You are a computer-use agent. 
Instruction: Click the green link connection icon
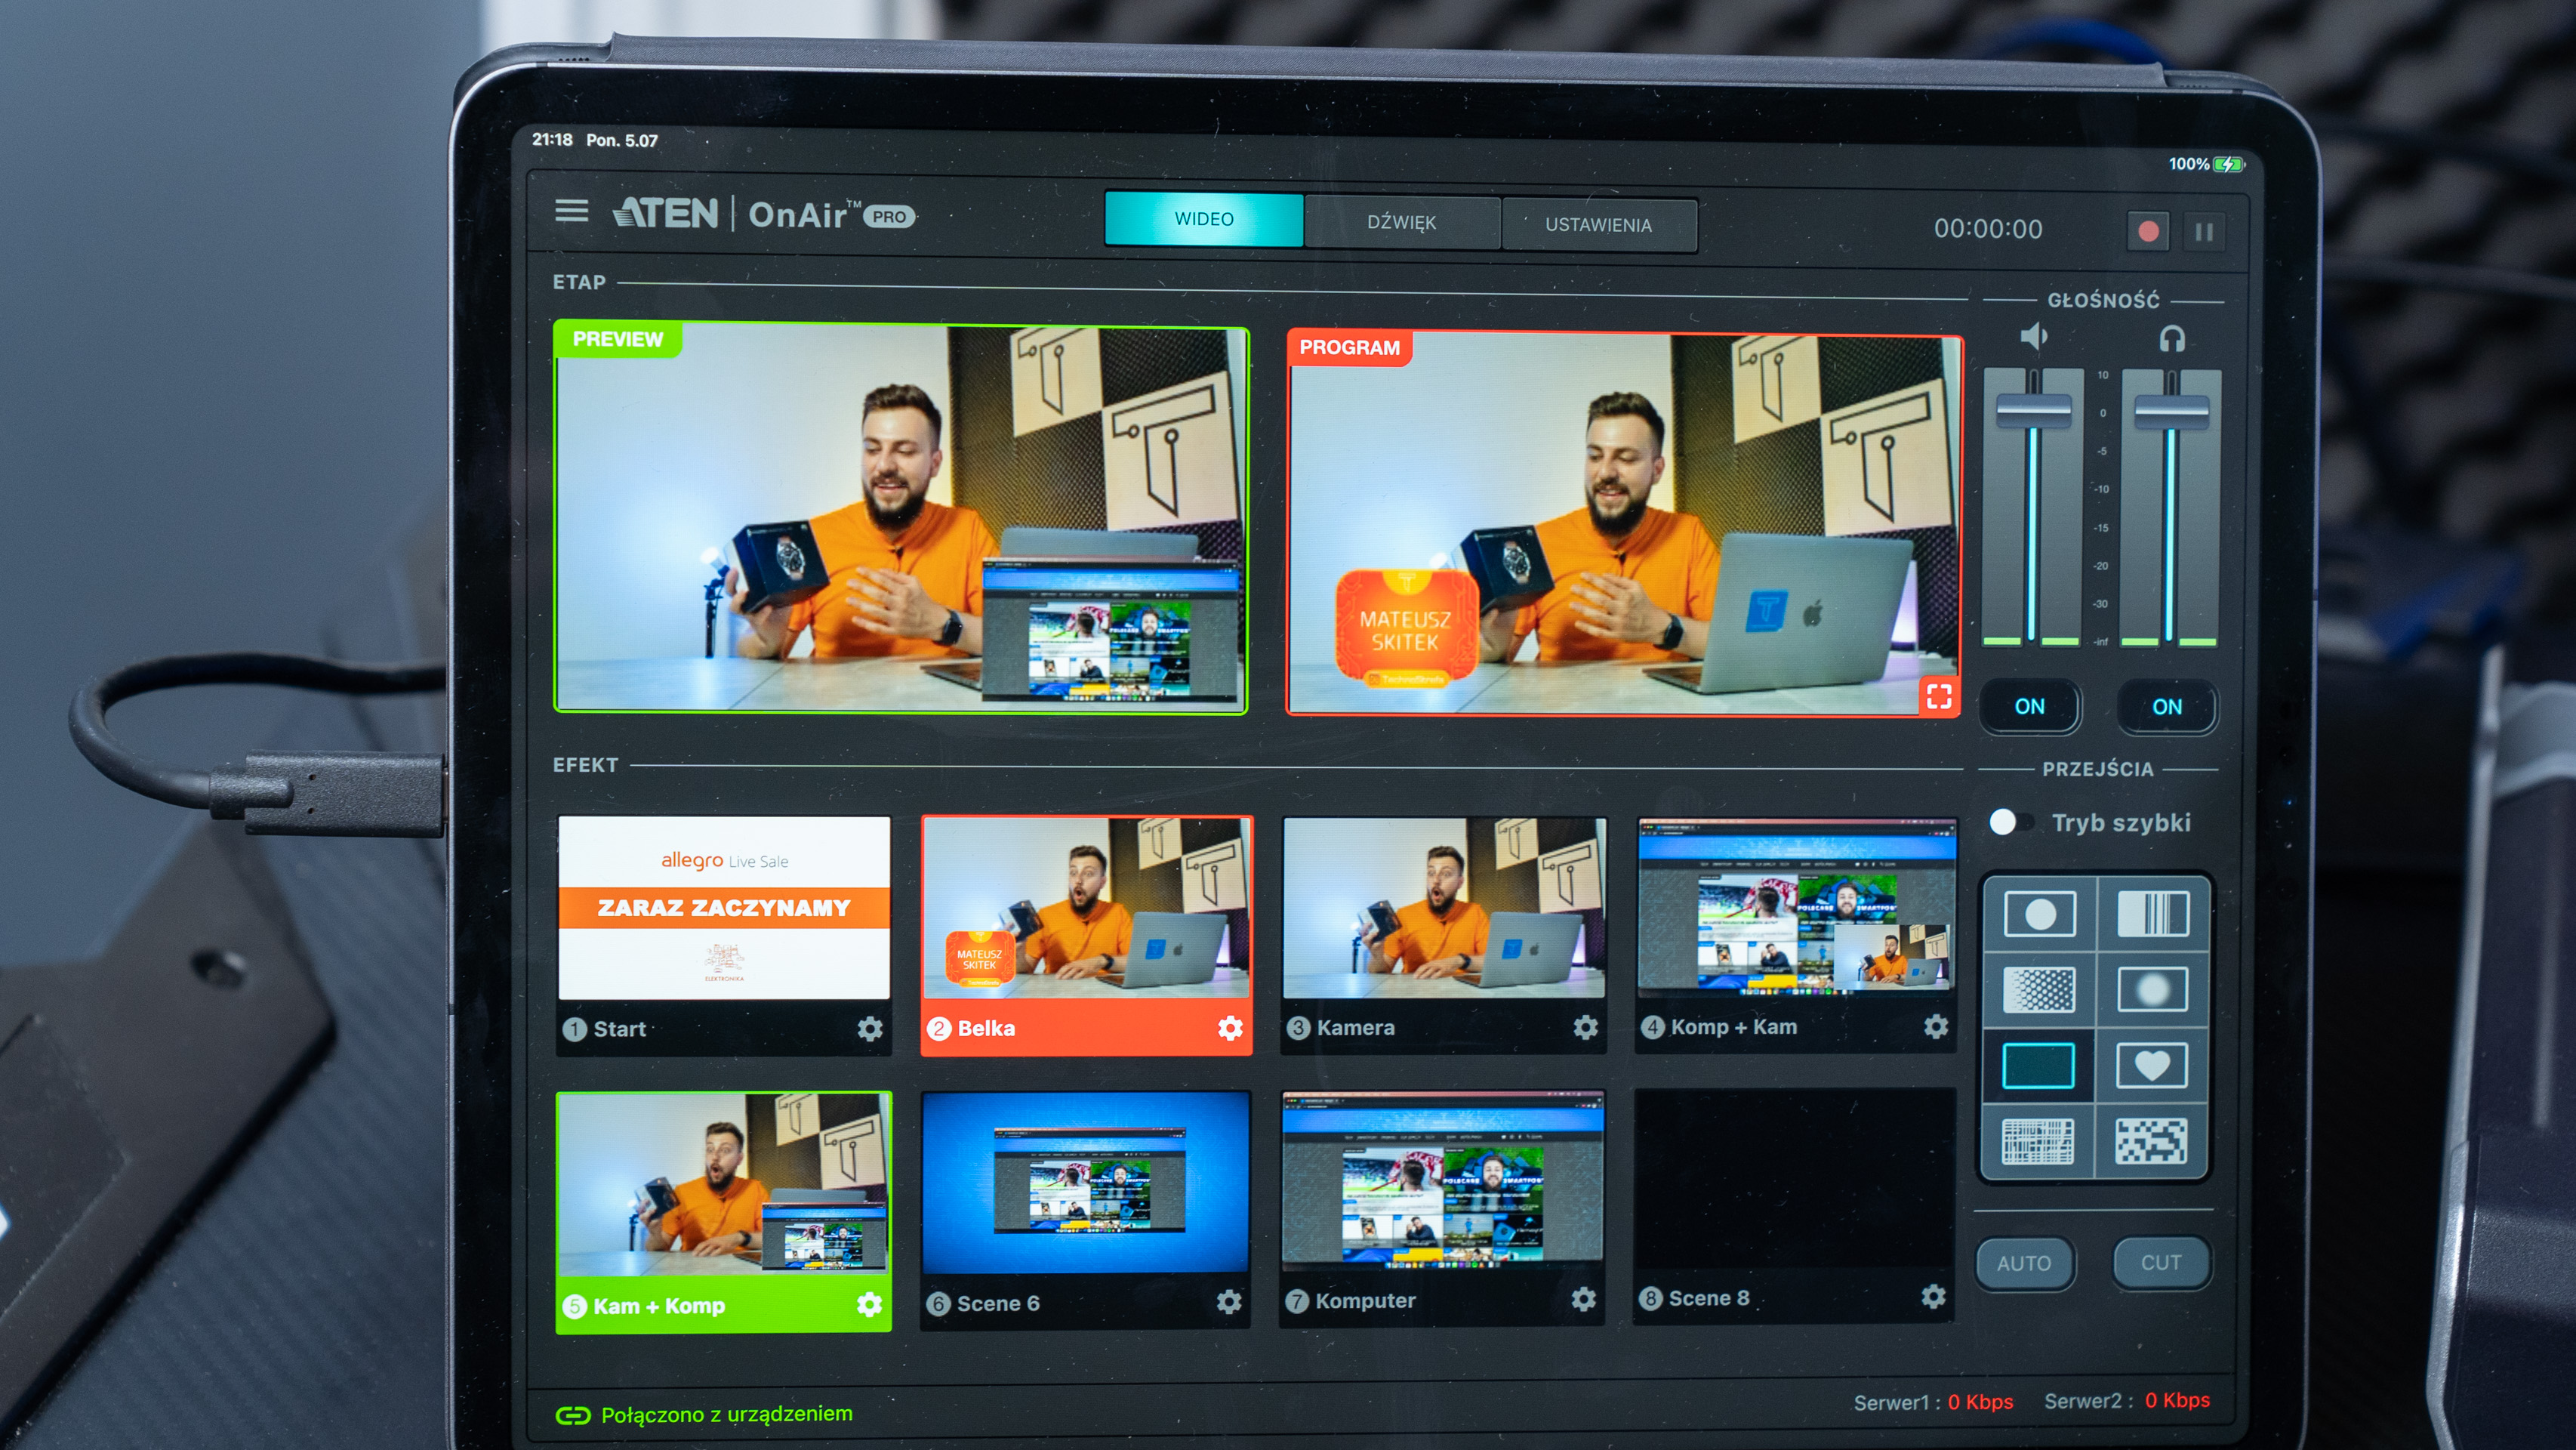tap(573, 1415)
